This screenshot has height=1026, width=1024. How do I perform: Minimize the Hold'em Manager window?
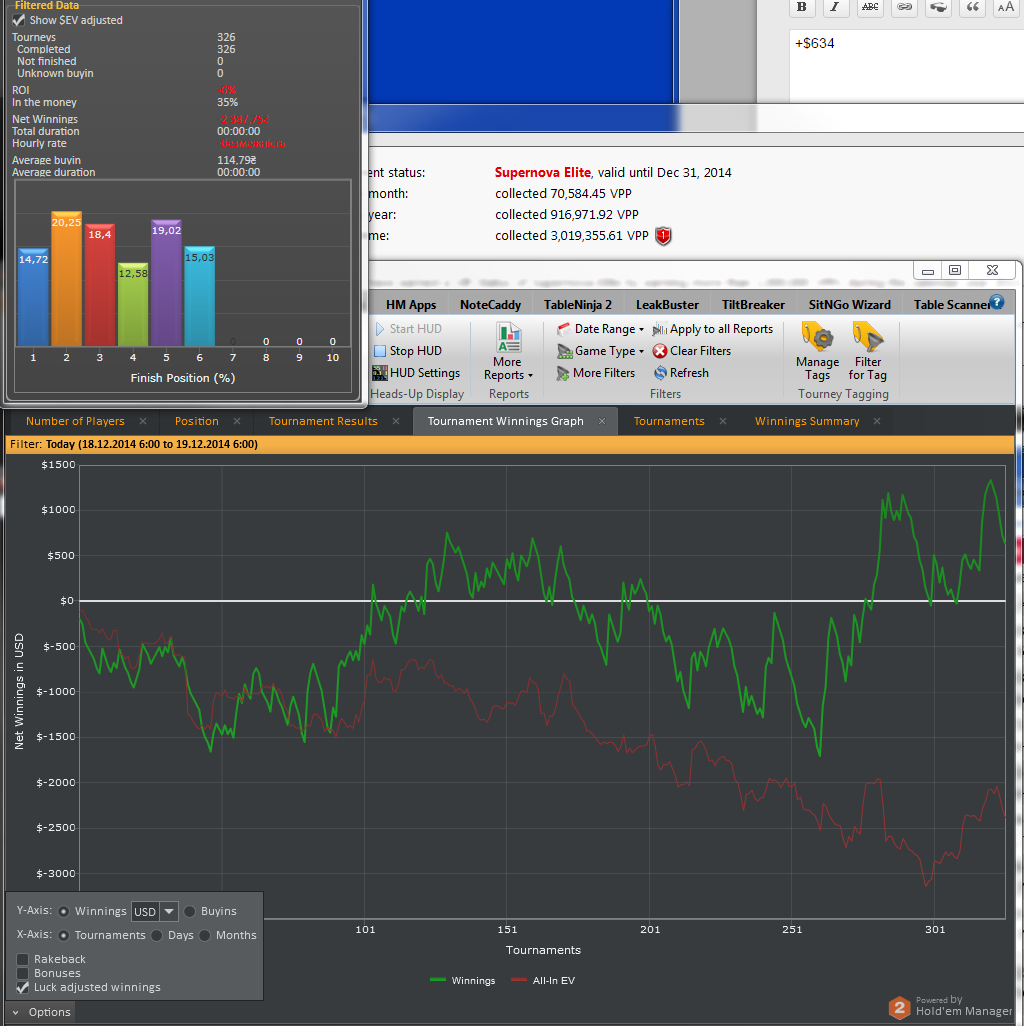928,270
